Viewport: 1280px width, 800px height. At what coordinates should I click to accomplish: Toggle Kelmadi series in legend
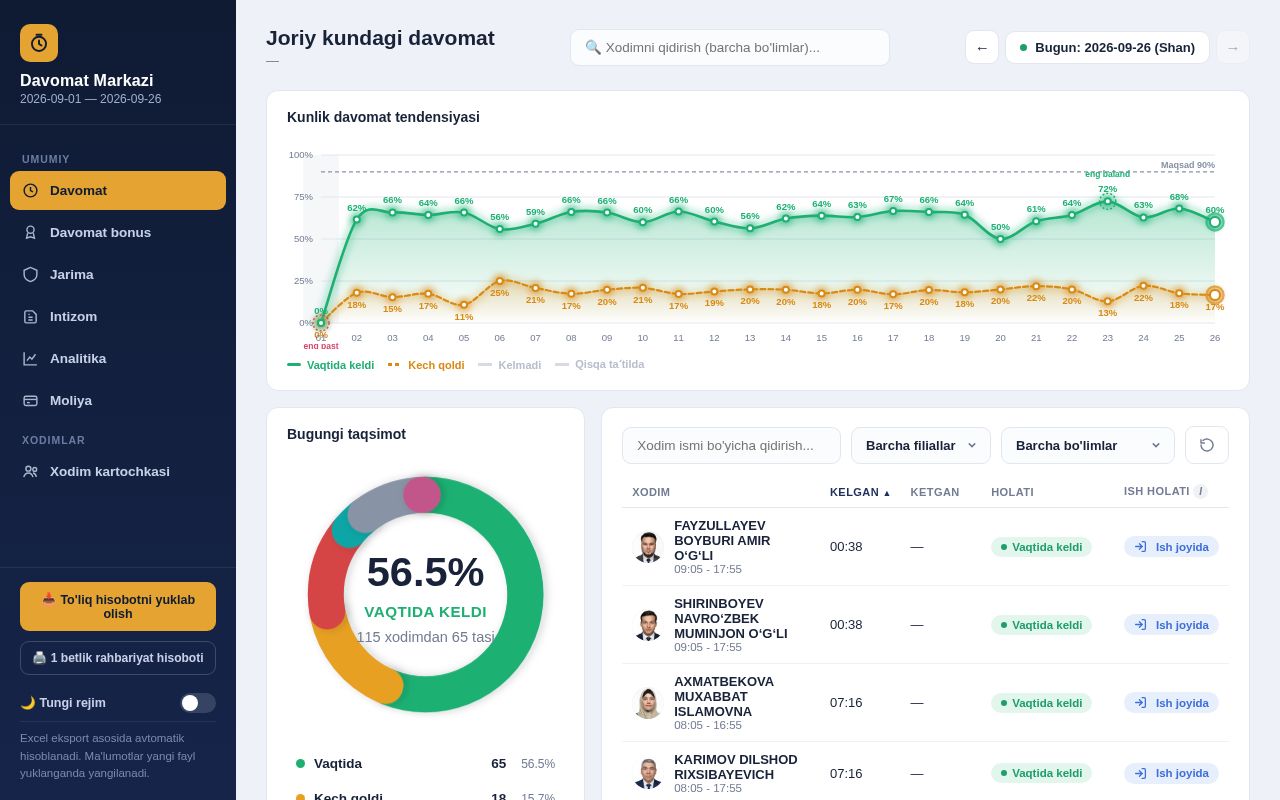click(510, 365)
